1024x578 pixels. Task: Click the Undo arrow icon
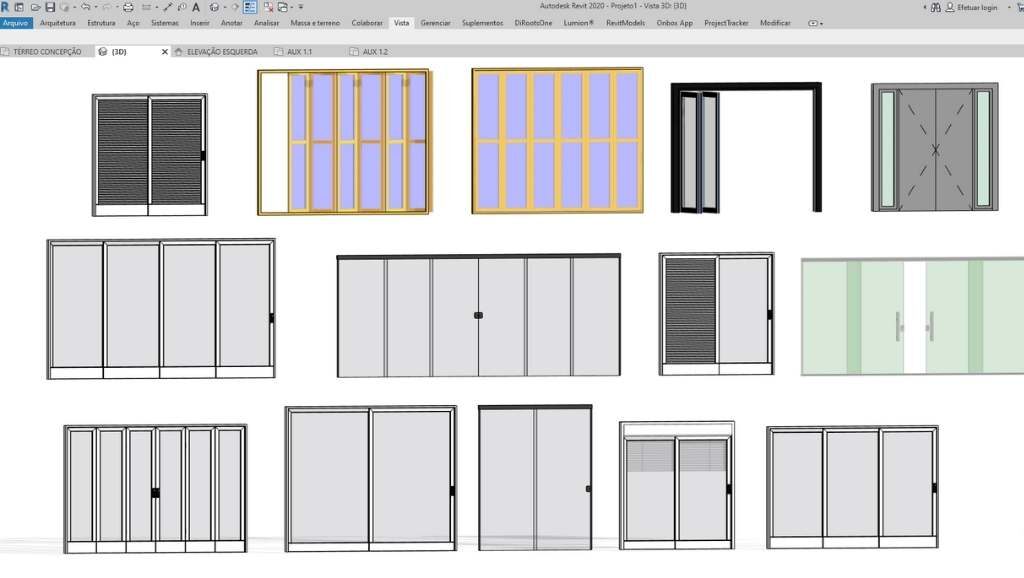(85, 7)
